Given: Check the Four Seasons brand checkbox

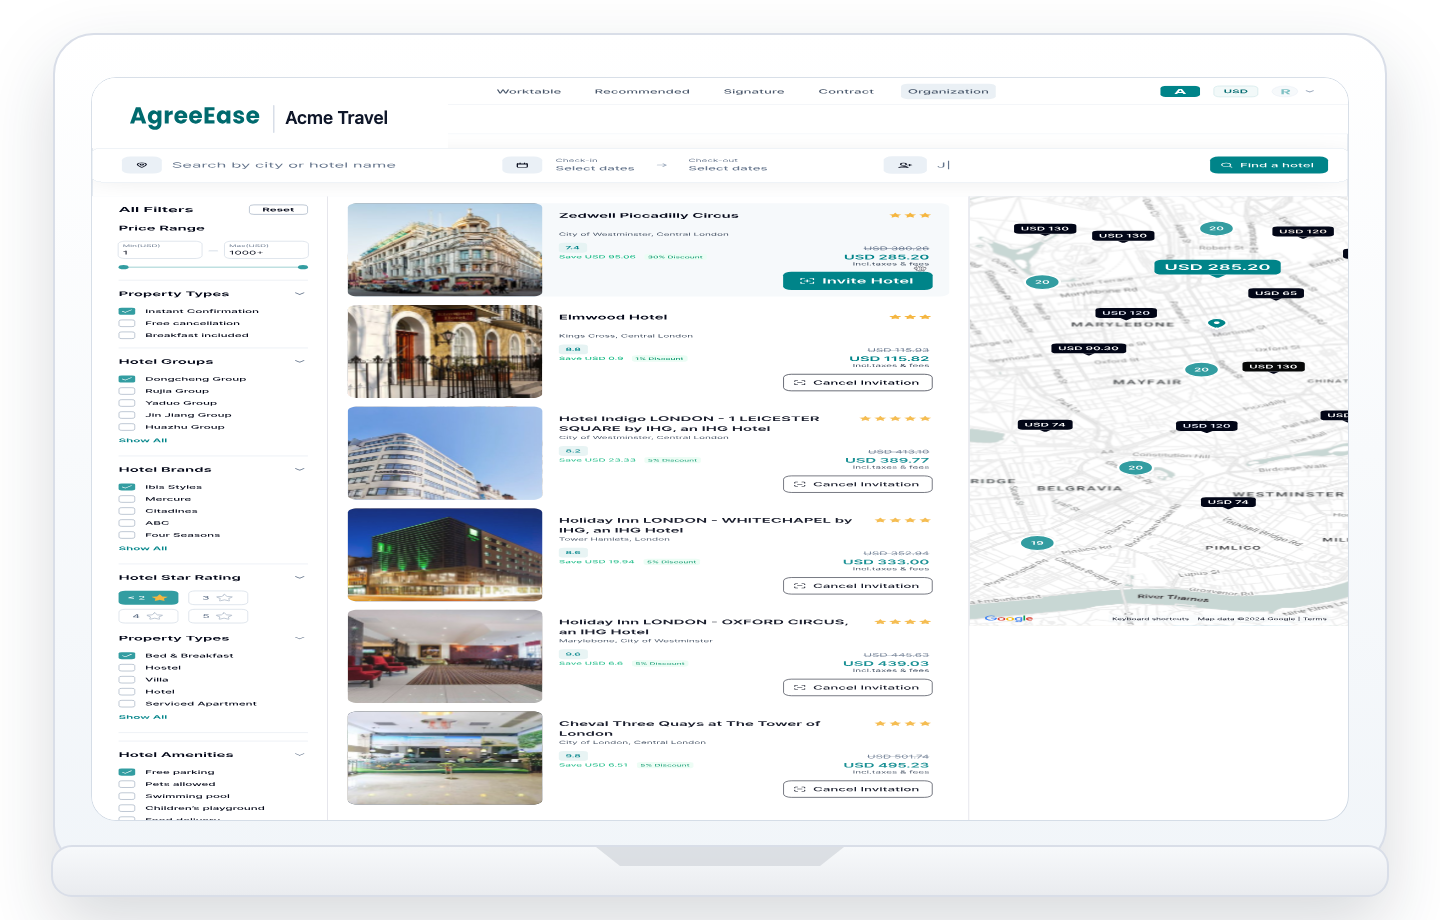Looking at the screenshot, I should pyautogui.click(x=127, y=535).
